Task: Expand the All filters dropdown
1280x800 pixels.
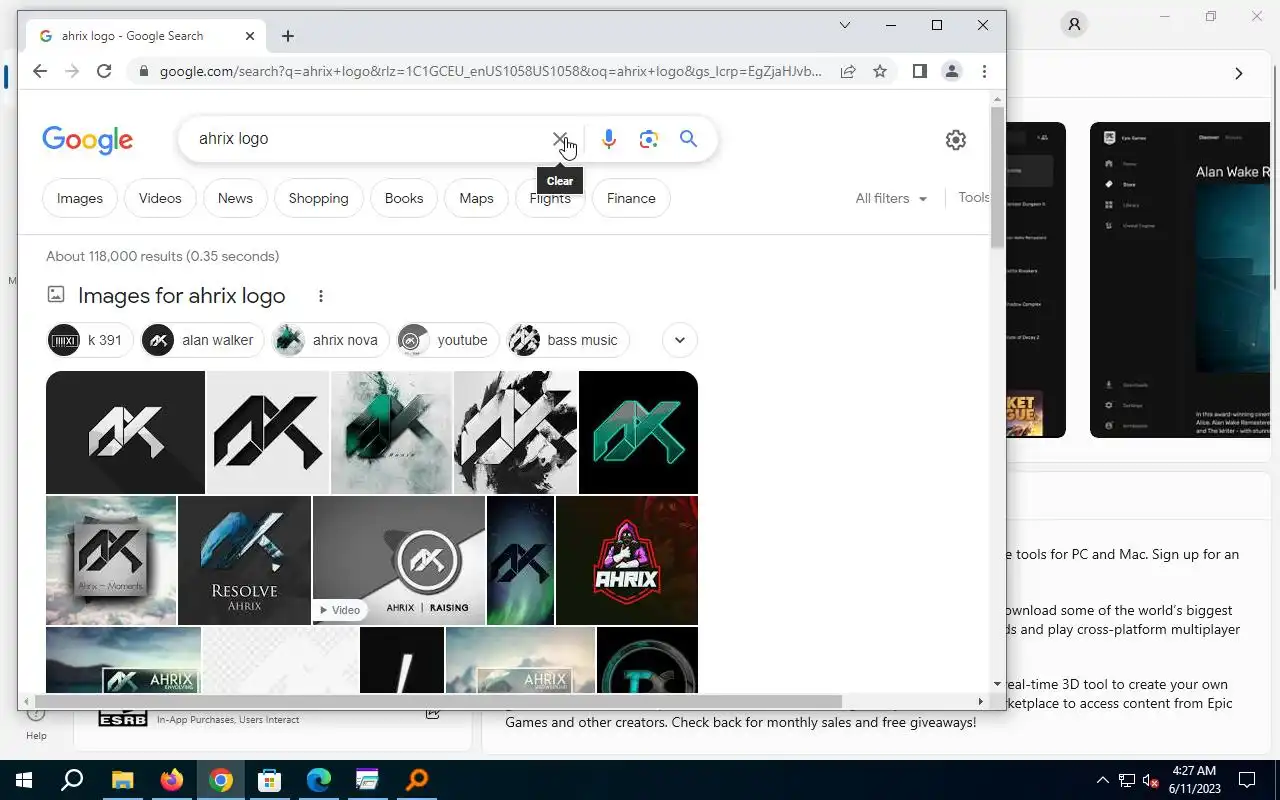Action: click(891, 198)
